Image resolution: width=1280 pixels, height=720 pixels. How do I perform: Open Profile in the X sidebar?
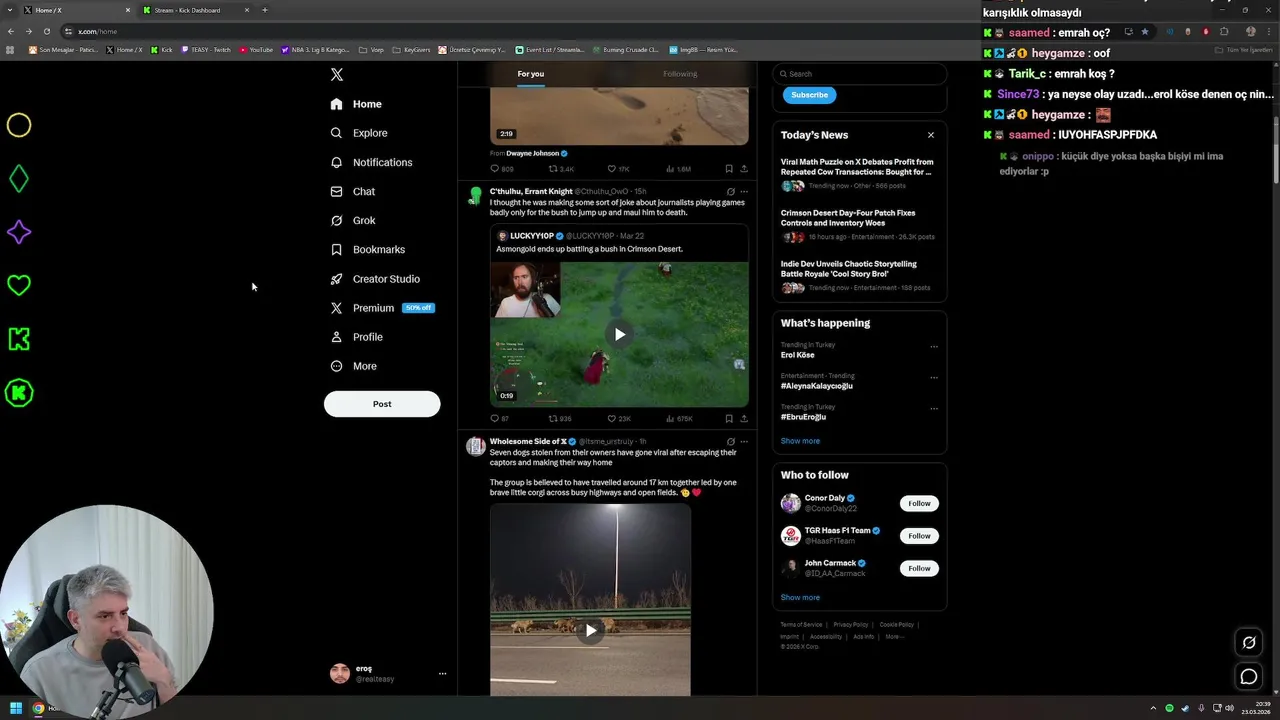[356, 337]
